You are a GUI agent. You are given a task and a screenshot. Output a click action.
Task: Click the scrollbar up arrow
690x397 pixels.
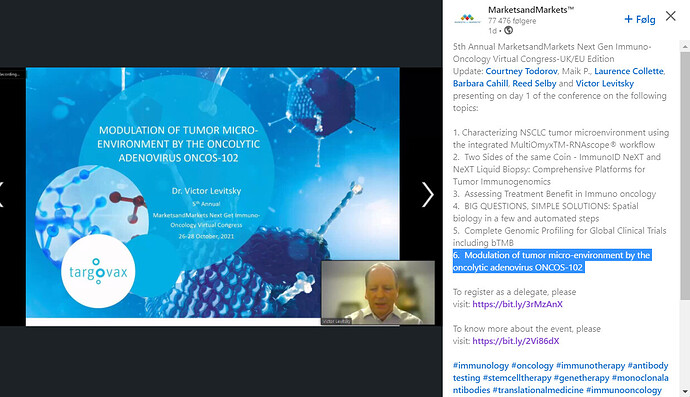pyautogui.click(x=685, y=46)
